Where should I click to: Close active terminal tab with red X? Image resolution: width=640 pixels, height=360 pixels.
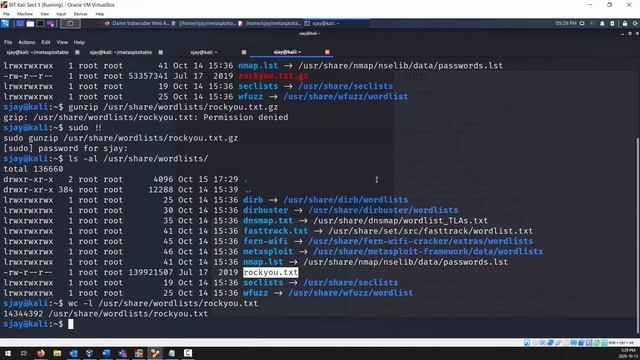point(327,52)
